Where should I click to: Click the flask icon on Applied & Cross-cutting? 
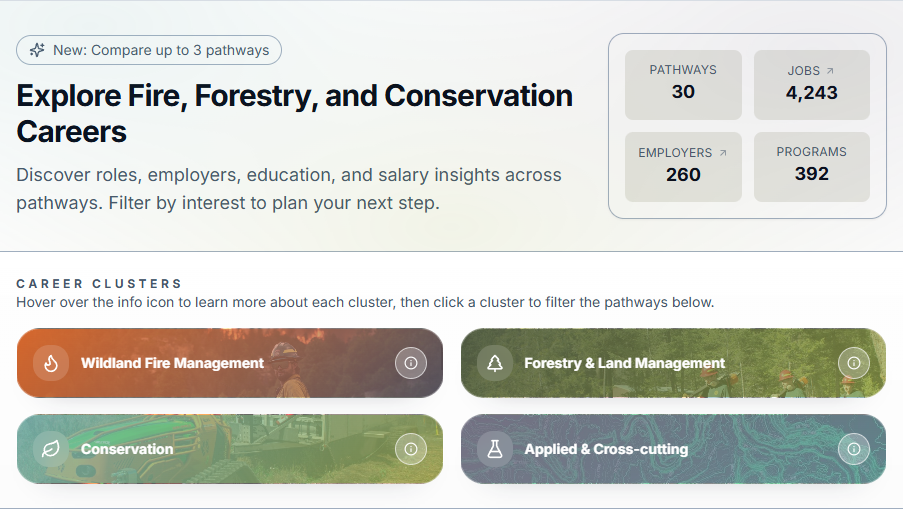click(x=494, y=449)
